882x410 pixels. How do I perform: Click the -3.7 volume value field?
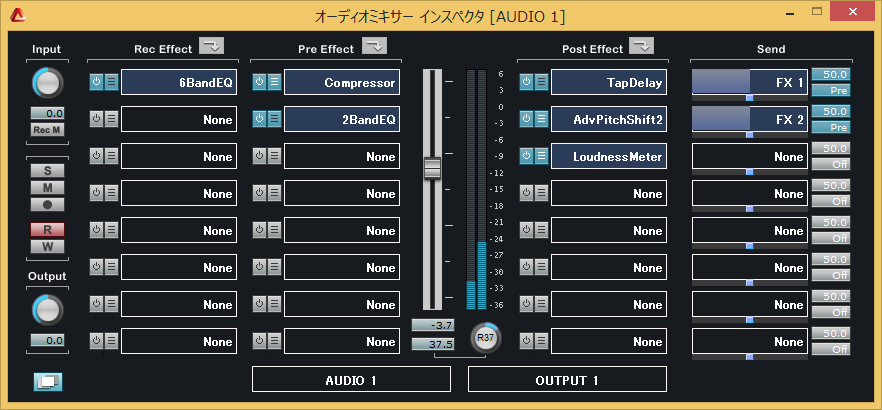[x=433, y=326]
